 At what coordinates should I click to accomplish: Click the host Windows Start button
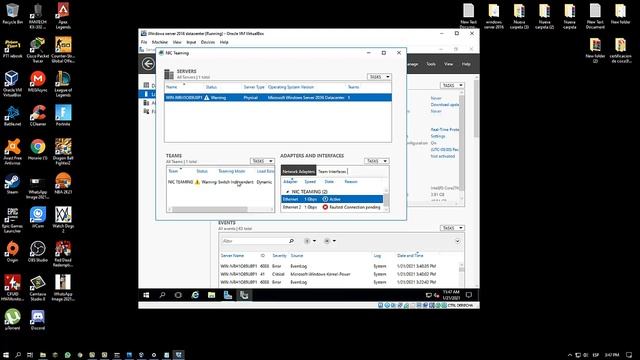pos(6,355)
